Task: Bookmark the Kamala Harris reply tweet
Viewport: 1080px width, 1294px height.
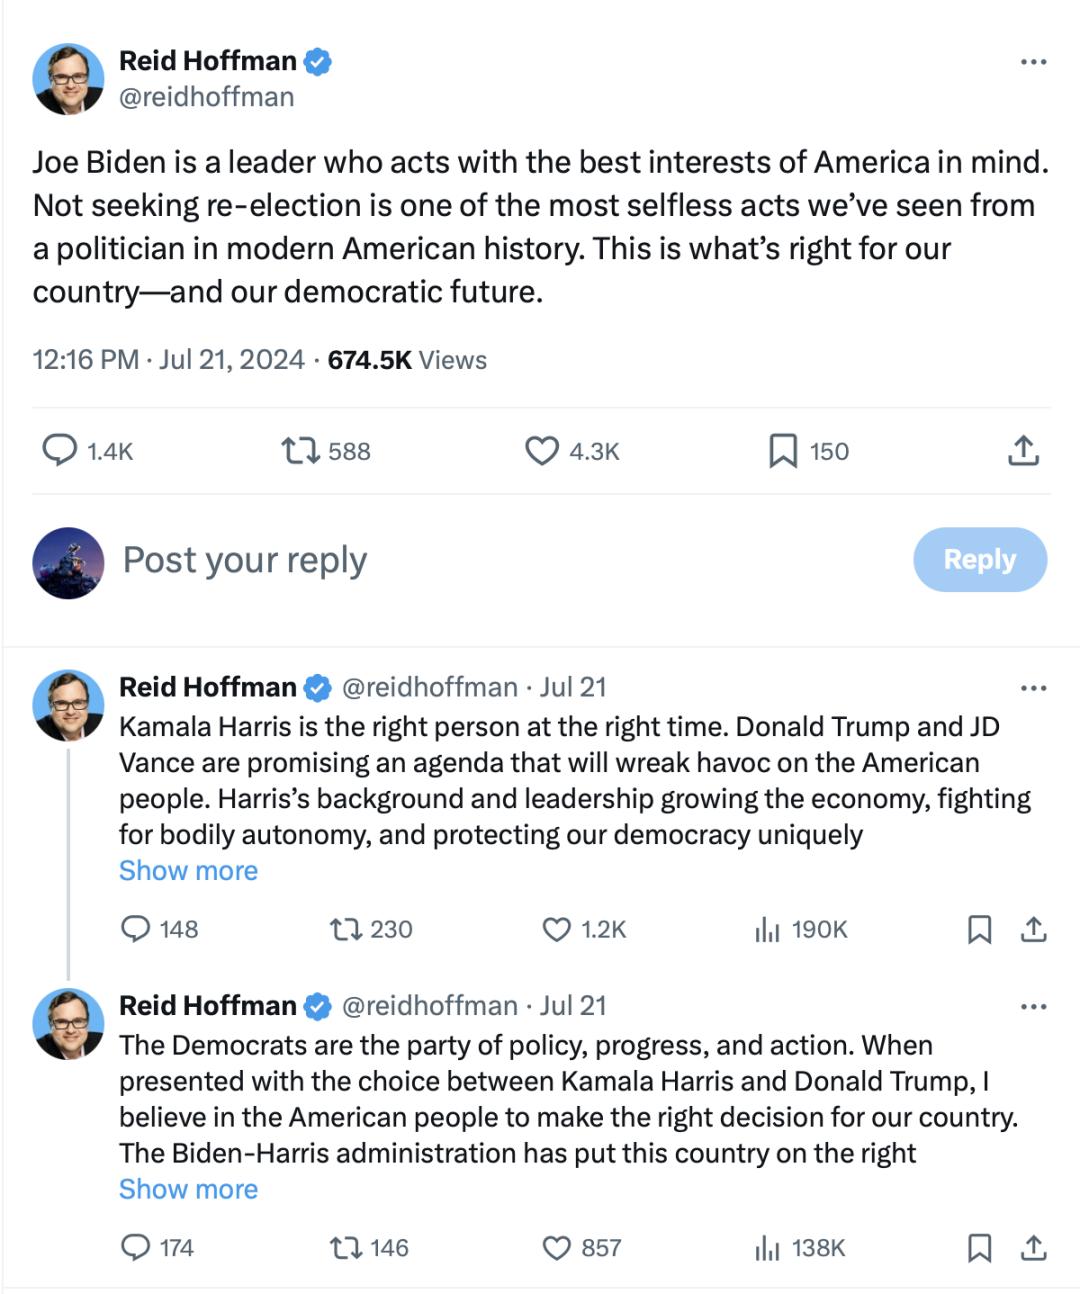Action: click(979, 930)
